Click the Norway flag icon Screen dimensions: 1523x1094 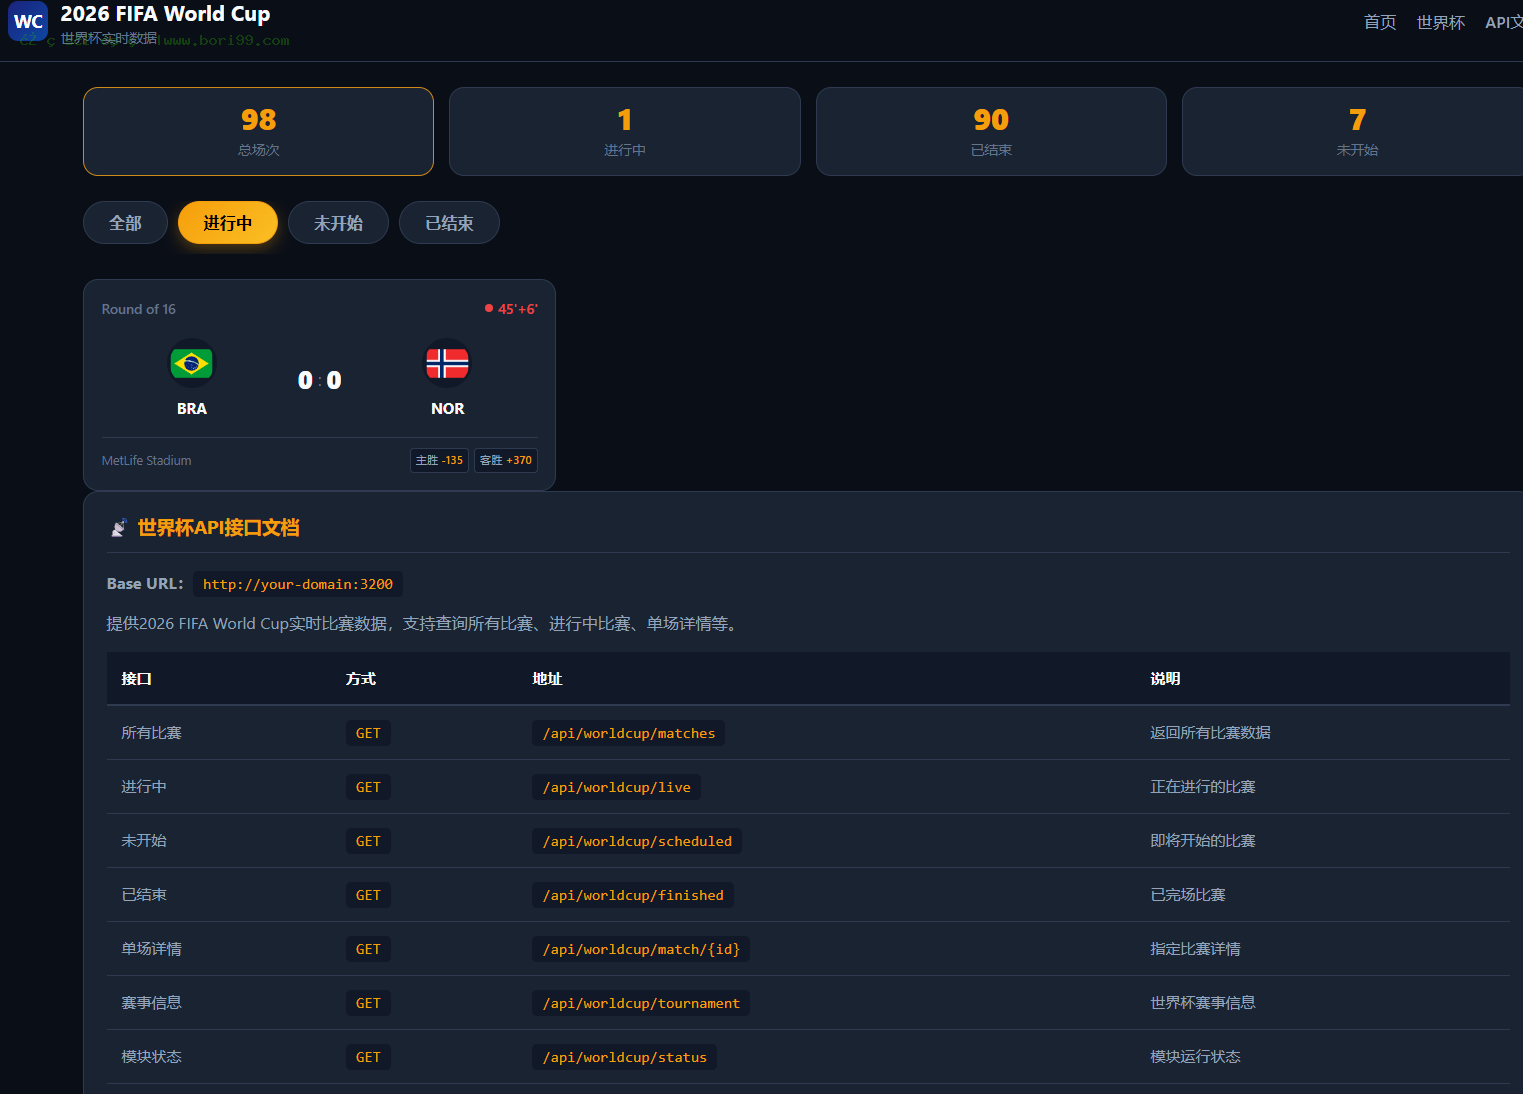[447, 363]
